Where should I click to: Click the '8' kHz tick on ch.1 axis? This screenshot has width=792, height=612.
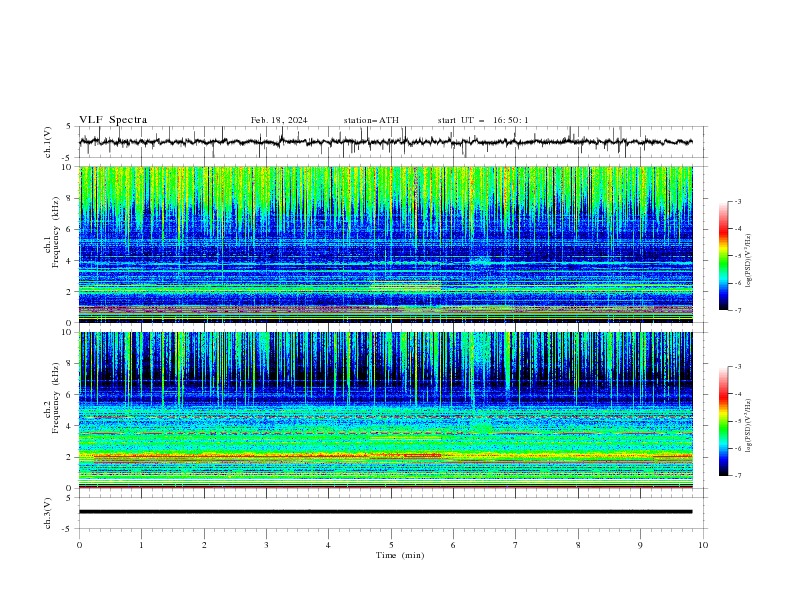[x=70, y=198]
